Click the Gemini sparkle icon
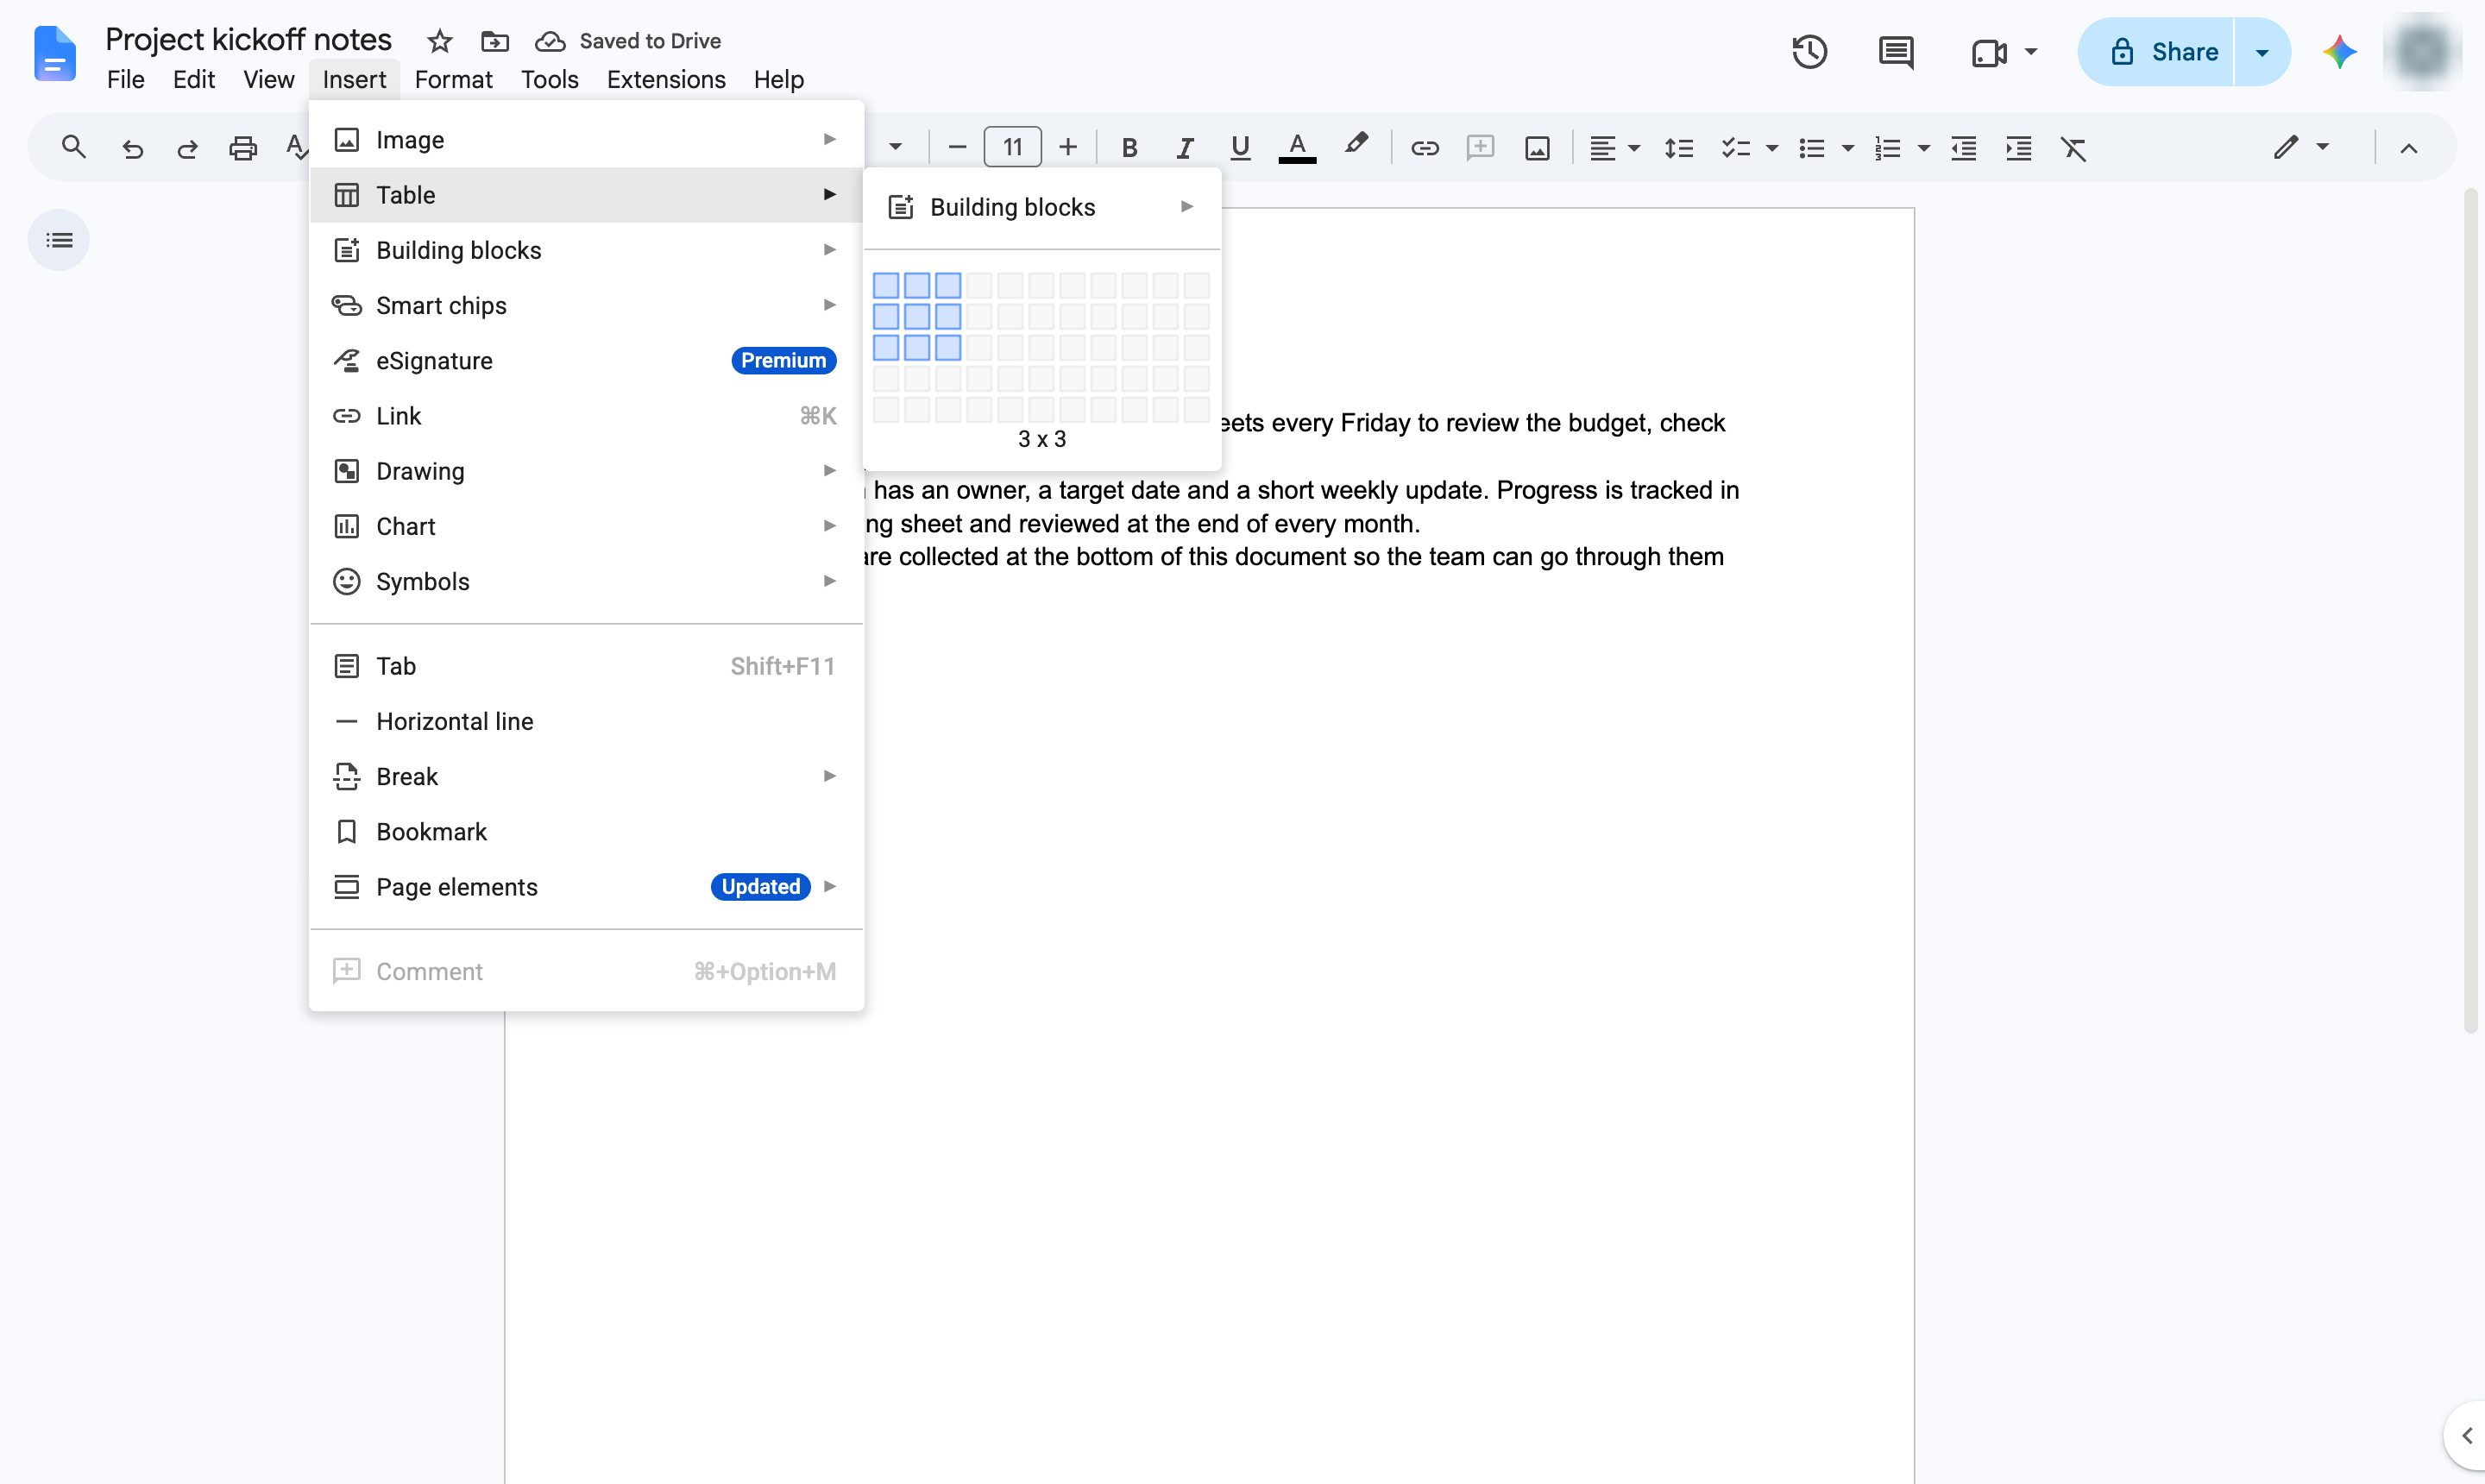This screenshot has height=1484, width=2485. point(2339,52)
